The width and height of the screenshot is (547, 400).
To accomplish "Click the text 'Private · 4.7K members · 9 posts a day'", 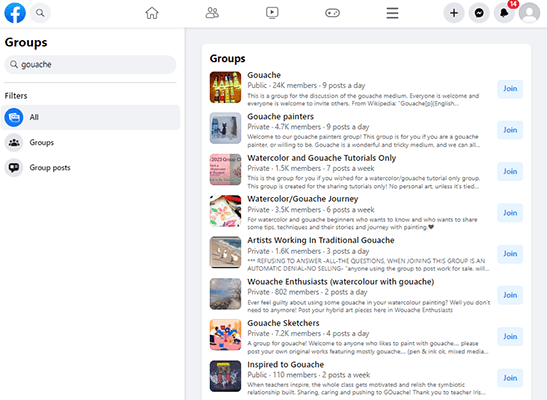I will pos(308,127).
